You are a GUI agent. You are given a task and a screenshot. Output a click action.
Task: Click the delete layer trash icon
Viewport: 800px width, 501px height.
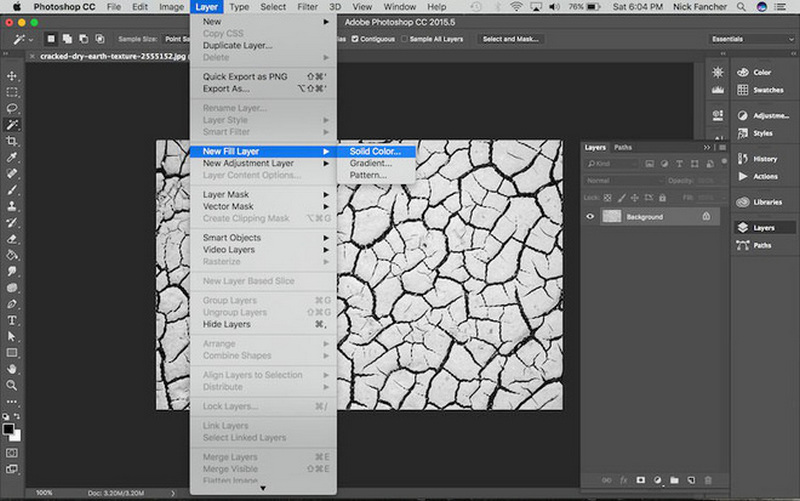coord(709,480)
